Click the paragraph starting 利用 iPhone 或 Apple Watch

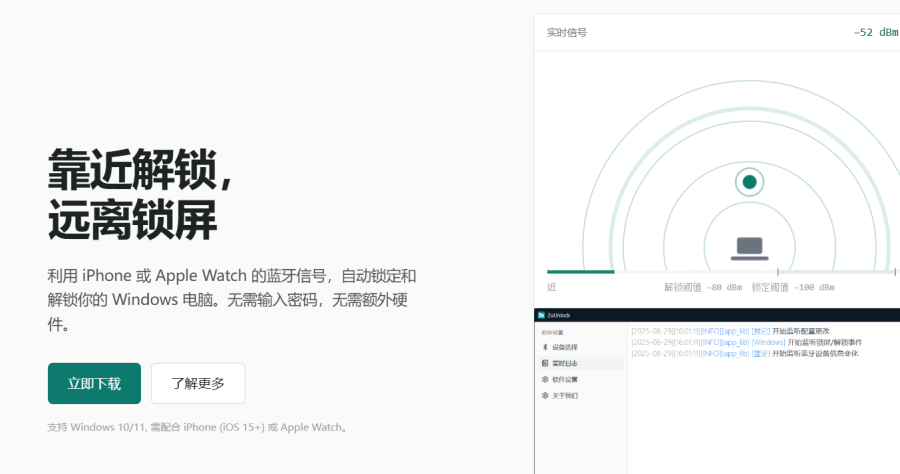(x=232, y=300)
